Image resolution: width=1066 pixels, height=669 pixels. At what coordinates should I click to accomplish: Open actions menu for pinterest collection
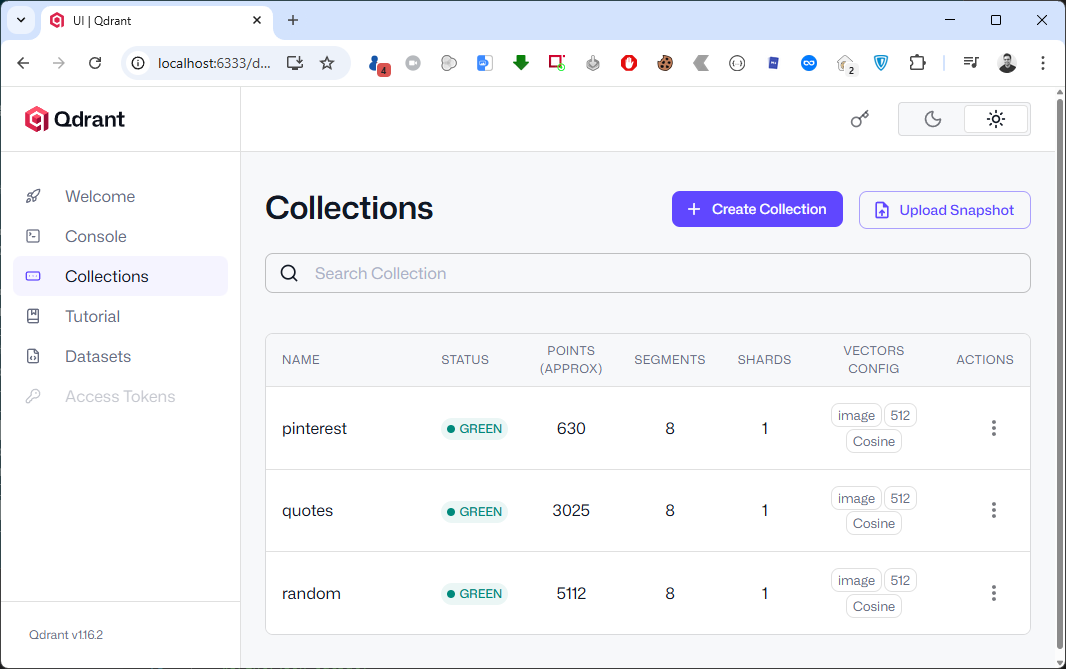click(x=993, y=428)
